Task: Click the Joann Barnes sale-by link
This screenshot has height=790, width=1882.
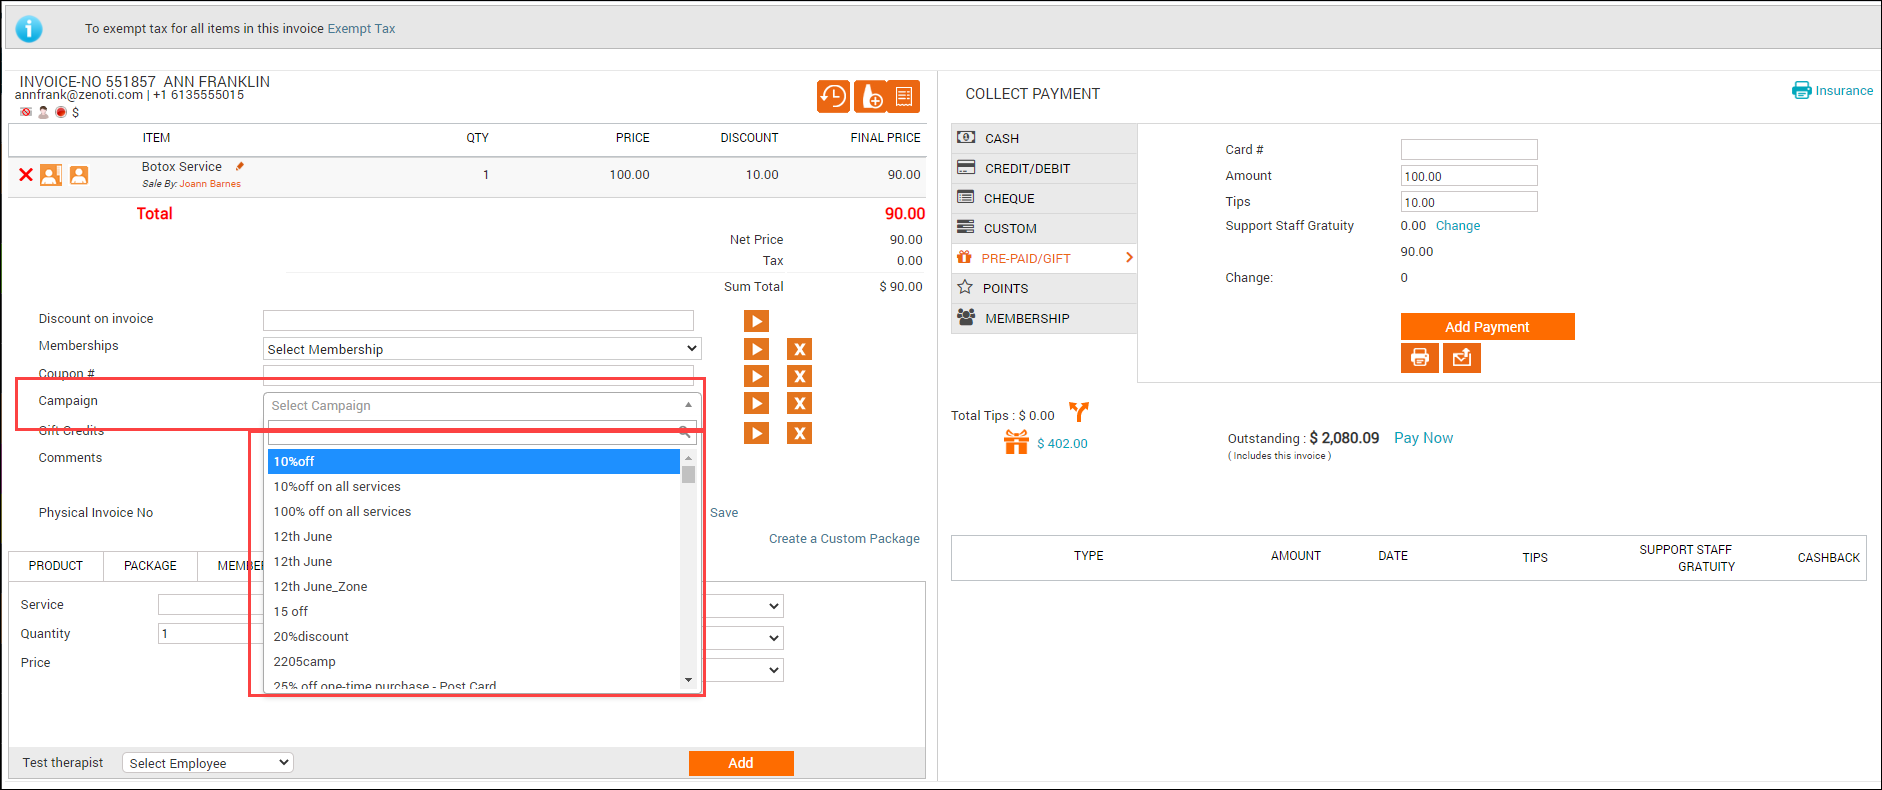Action: [210, 184]
